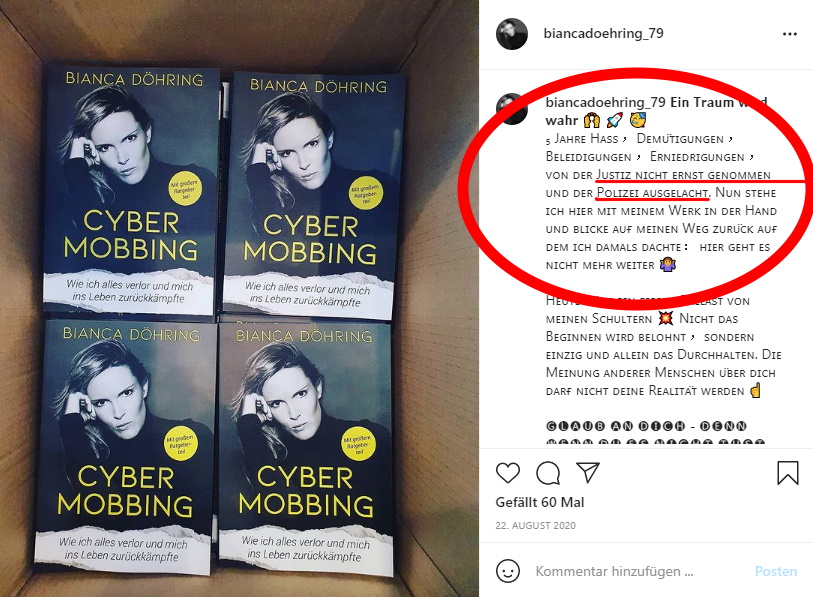Open the three-dot more options menu
The width and height of the screenshot is (813, 597).
point(790,34)
